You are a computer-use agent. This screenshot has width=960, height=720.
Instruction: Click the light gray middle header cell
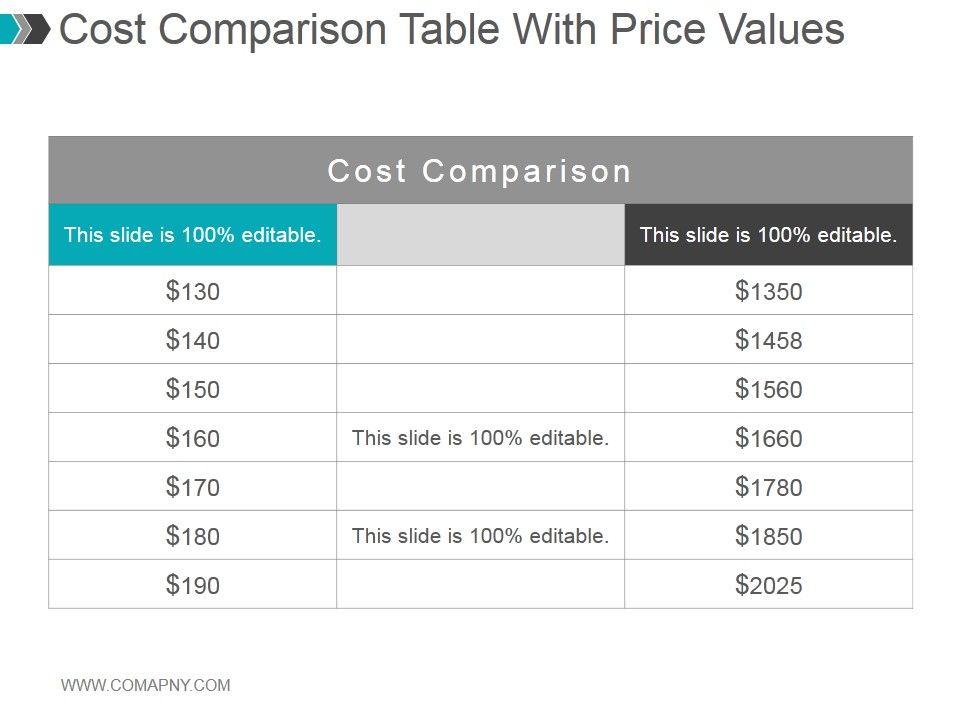(x=480, y=235)
